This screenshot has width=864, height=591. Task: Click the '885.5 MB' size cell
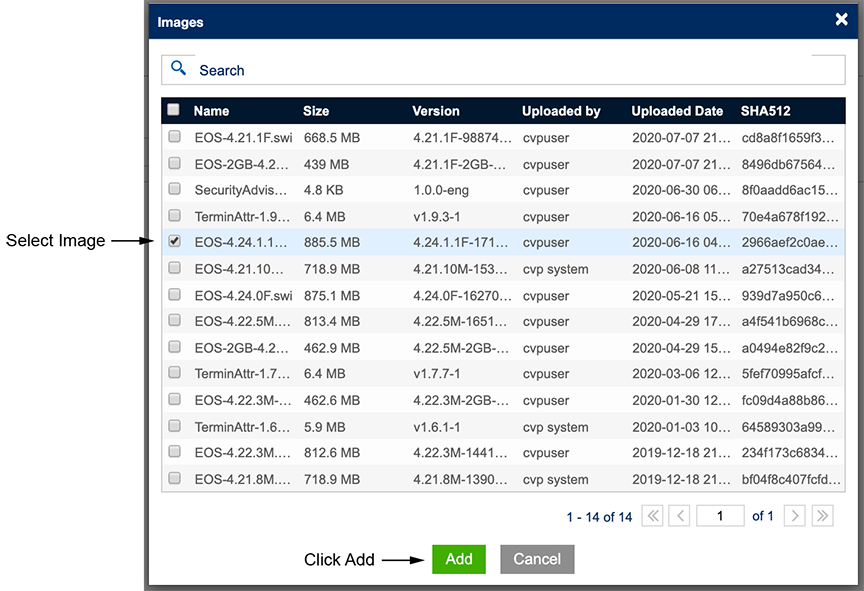332,242
